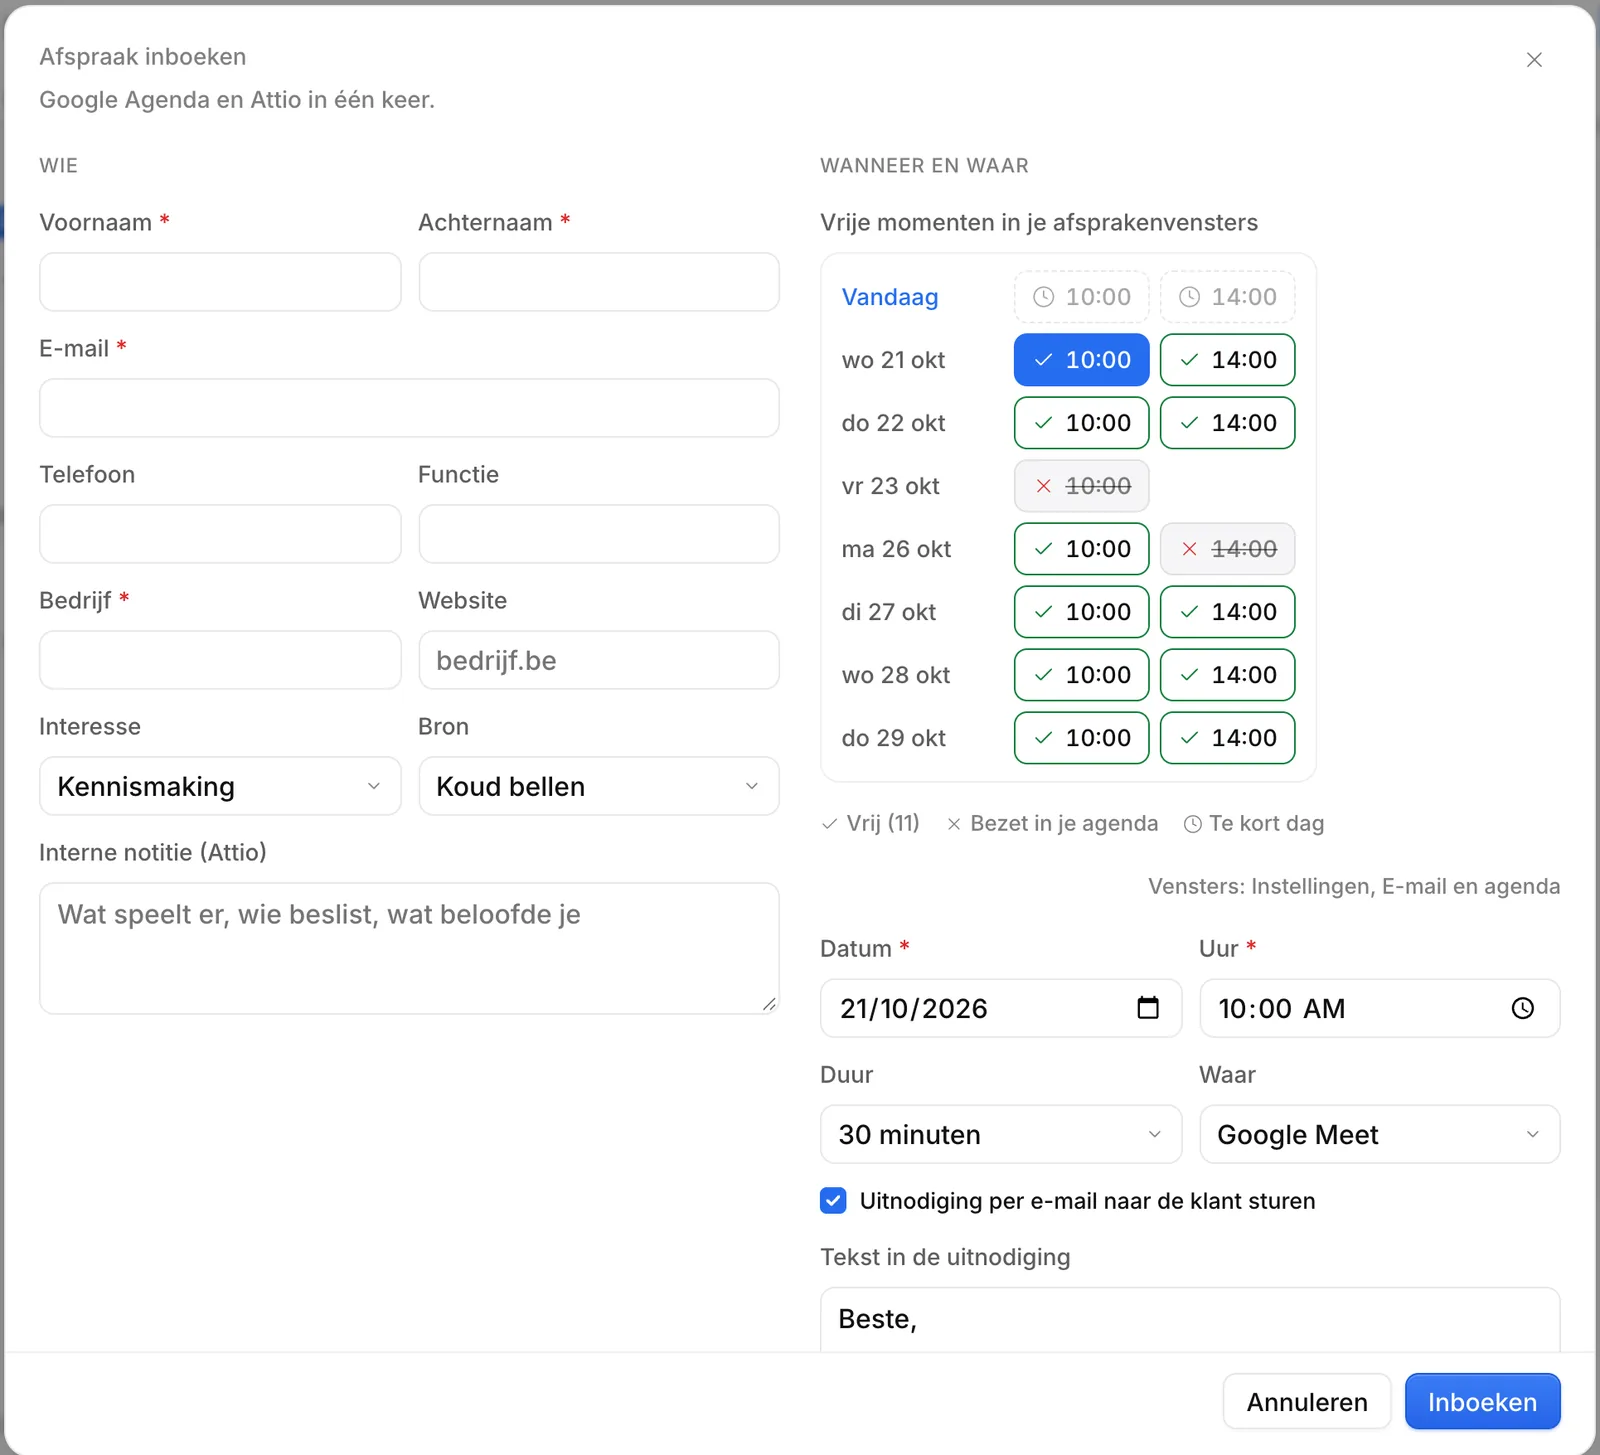Click into the Telefoon field
The image size is (1600, 1455).
pyautogui.click(x=220, y=534)
